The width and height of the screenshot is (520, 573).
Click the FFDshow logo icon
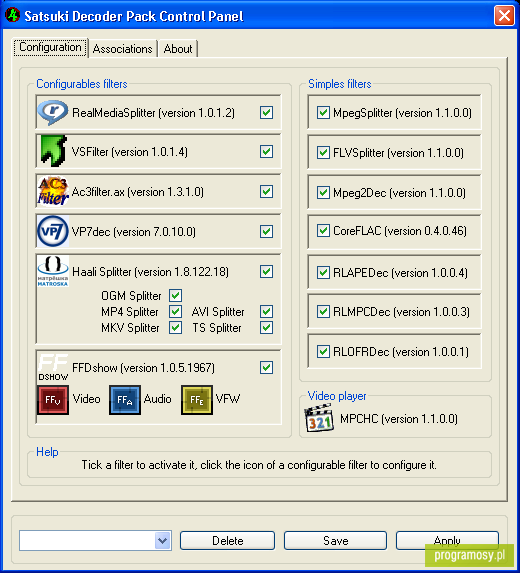tap(53, 367)
